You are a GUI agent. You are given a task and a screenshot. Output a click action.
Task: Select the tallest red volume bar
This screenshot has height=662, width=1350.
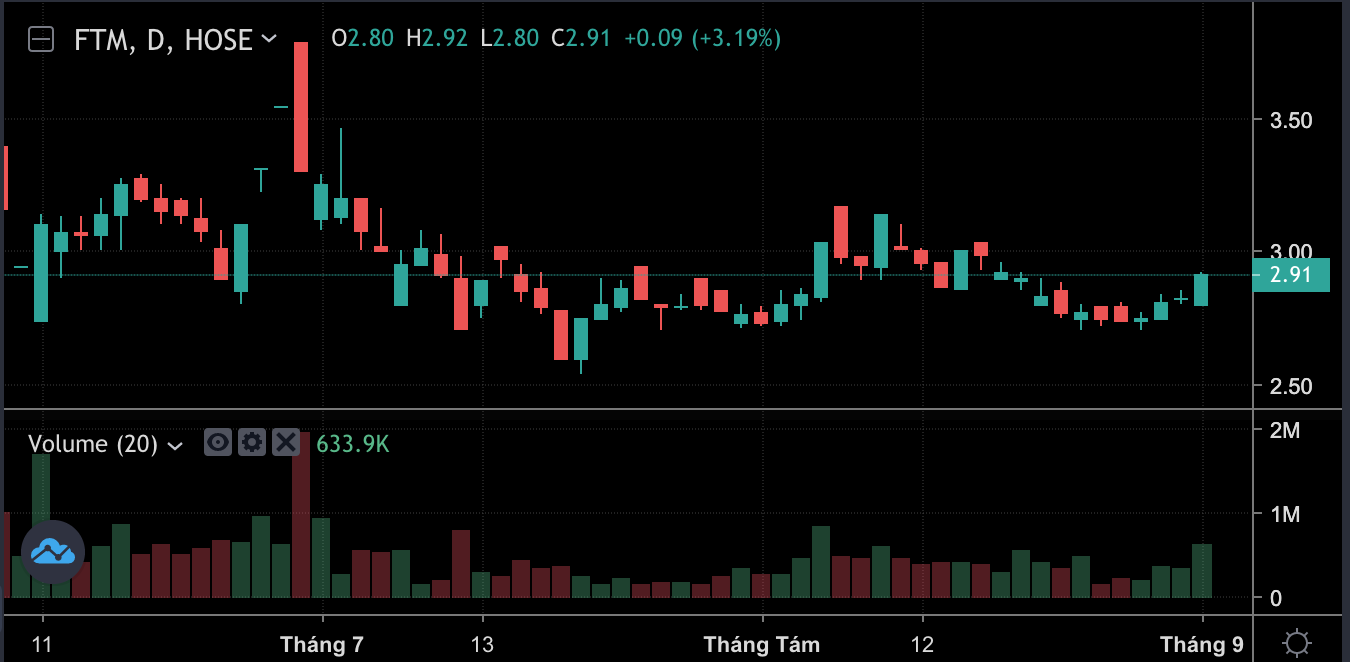[x=301, y=515]
